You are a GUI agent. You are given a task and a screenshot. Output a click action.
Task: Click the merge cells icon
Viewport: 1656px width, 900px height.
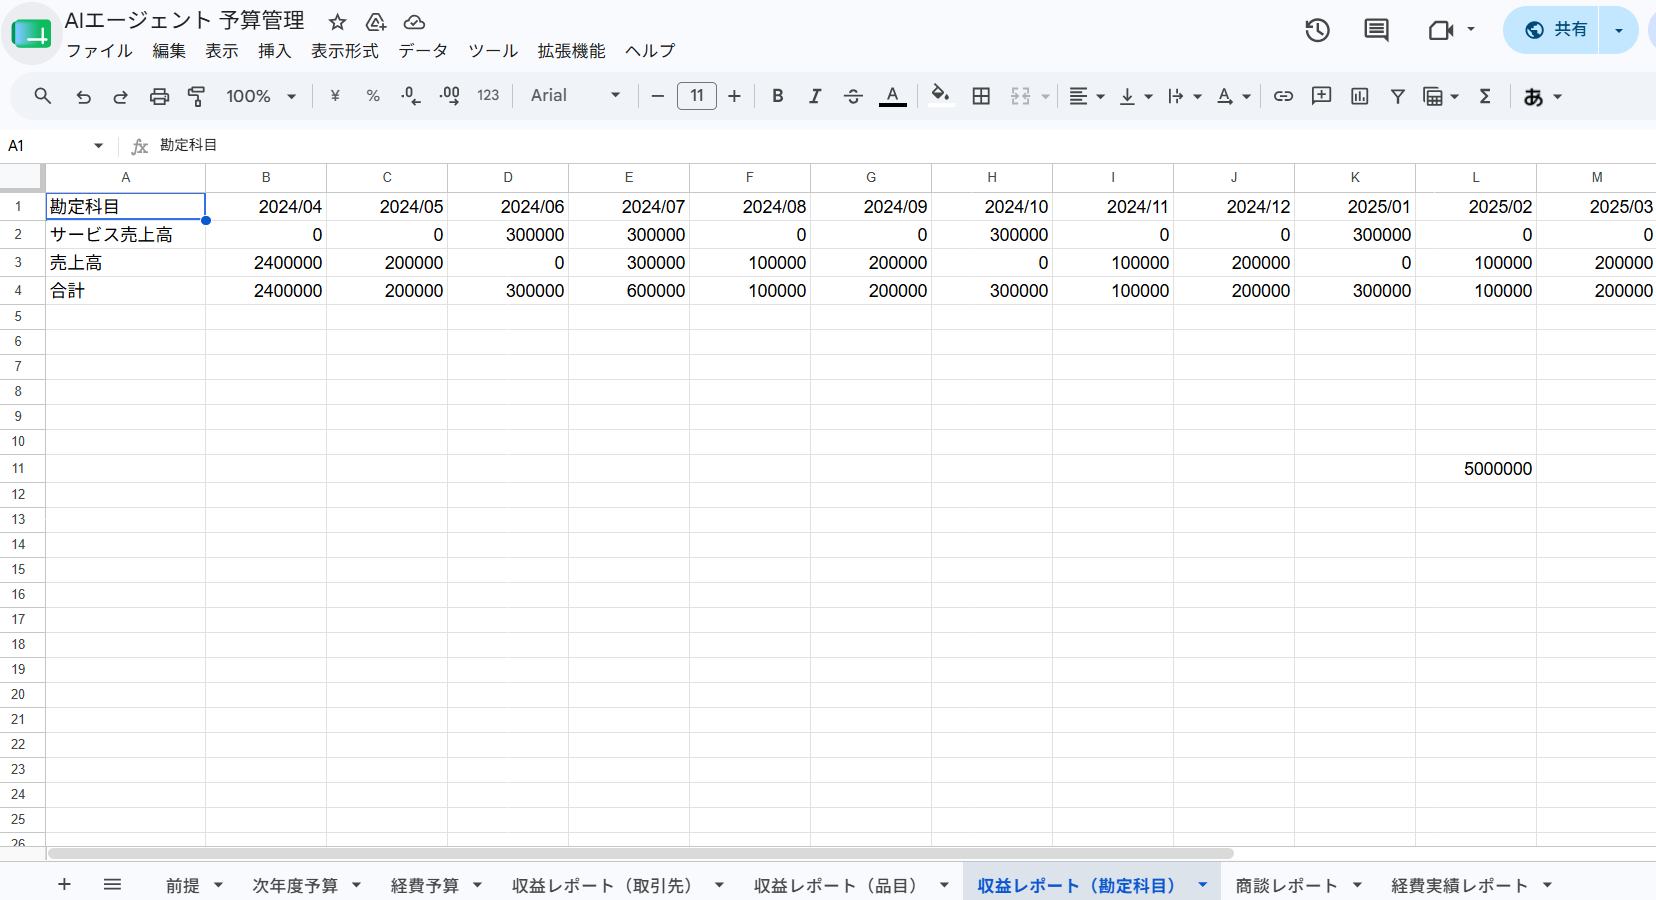pyautogui.click(x=1020, y=96)
